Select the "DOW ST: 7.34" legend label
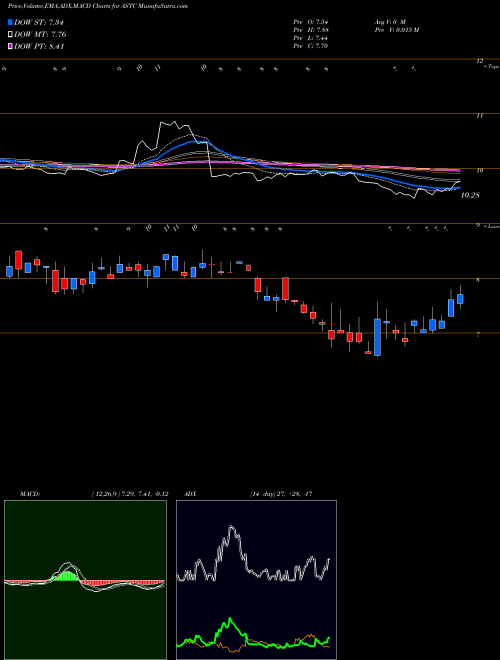The image size is (500, 660). point(39,22)
